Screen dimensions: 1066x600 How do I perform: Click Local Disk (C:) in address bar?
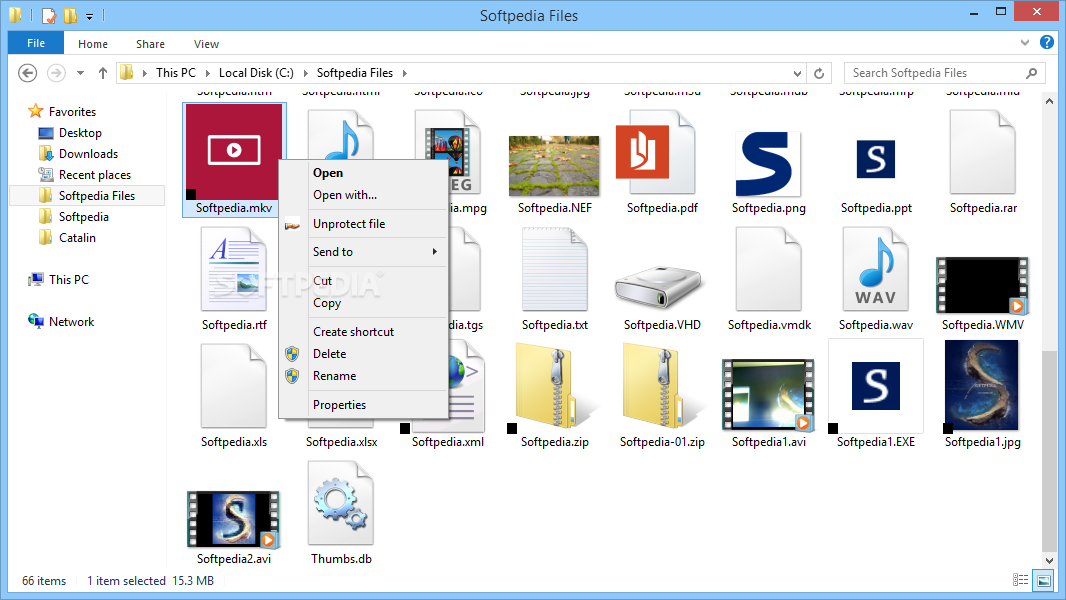256,73
